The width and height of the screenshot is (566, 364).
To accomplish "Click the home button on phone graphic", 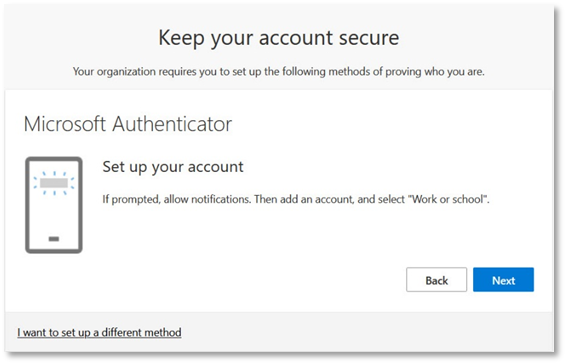I will pyautogui.click(x=54, y=239).
